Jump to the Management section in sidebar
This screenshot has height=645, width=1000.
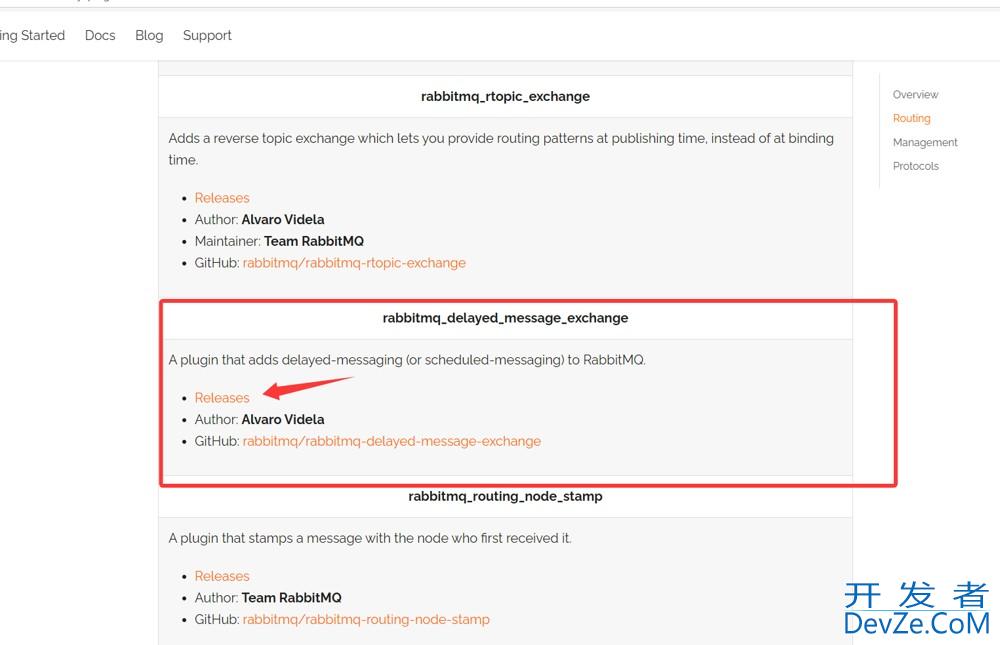click(x=925, y=142)
